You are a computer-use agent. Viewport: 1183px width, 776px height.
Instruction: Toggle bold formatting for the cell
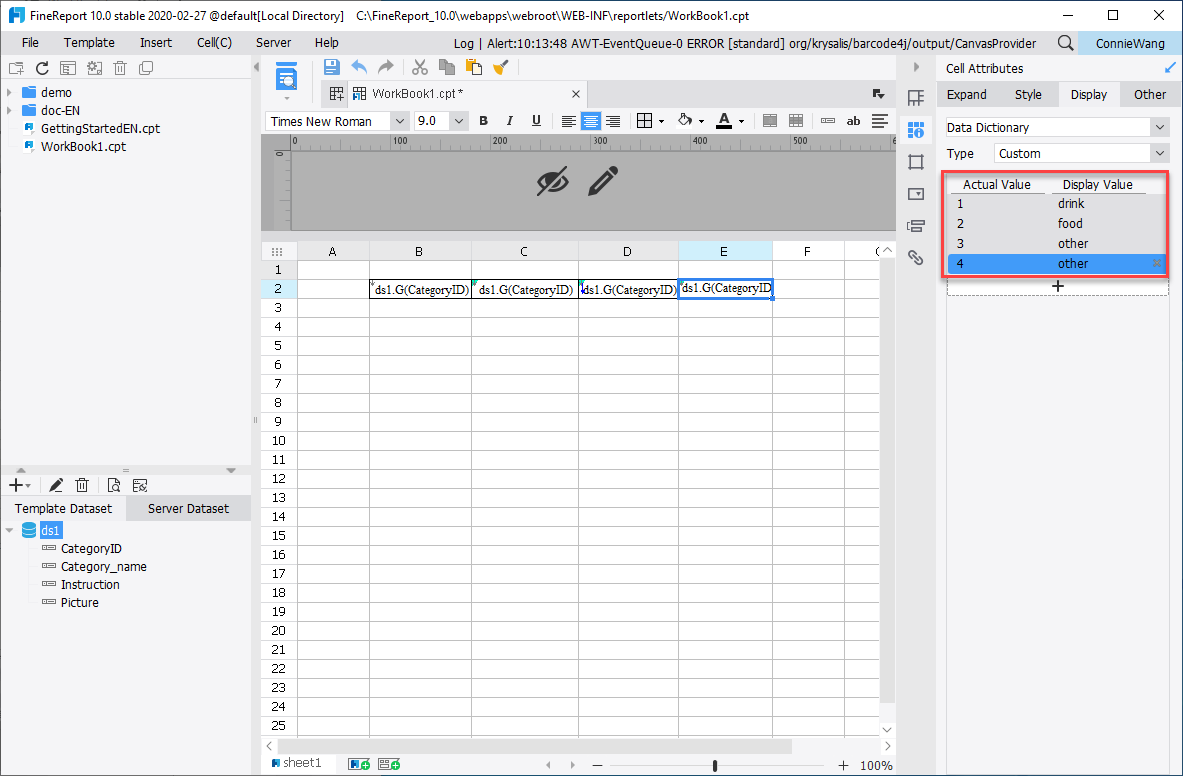483,121
